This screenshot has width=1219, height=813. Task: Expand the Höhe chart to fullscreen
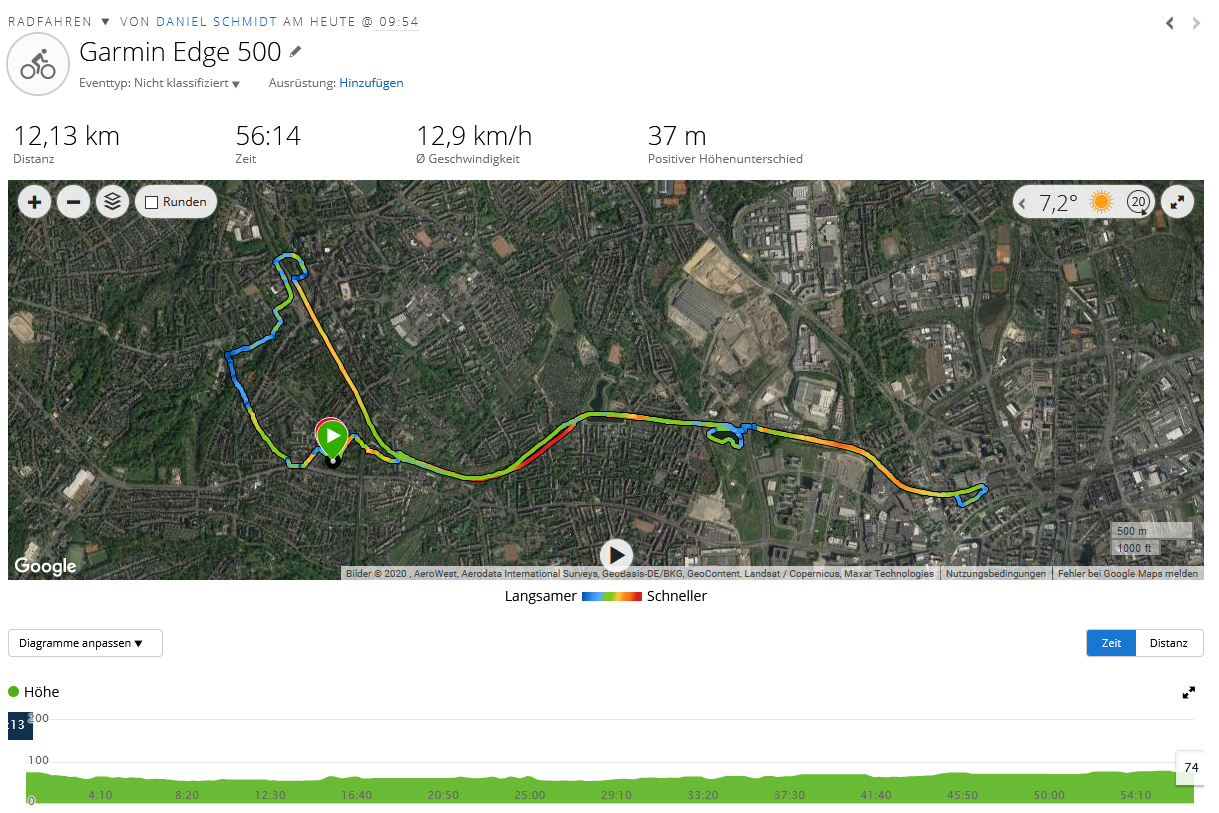(1189, 692)
